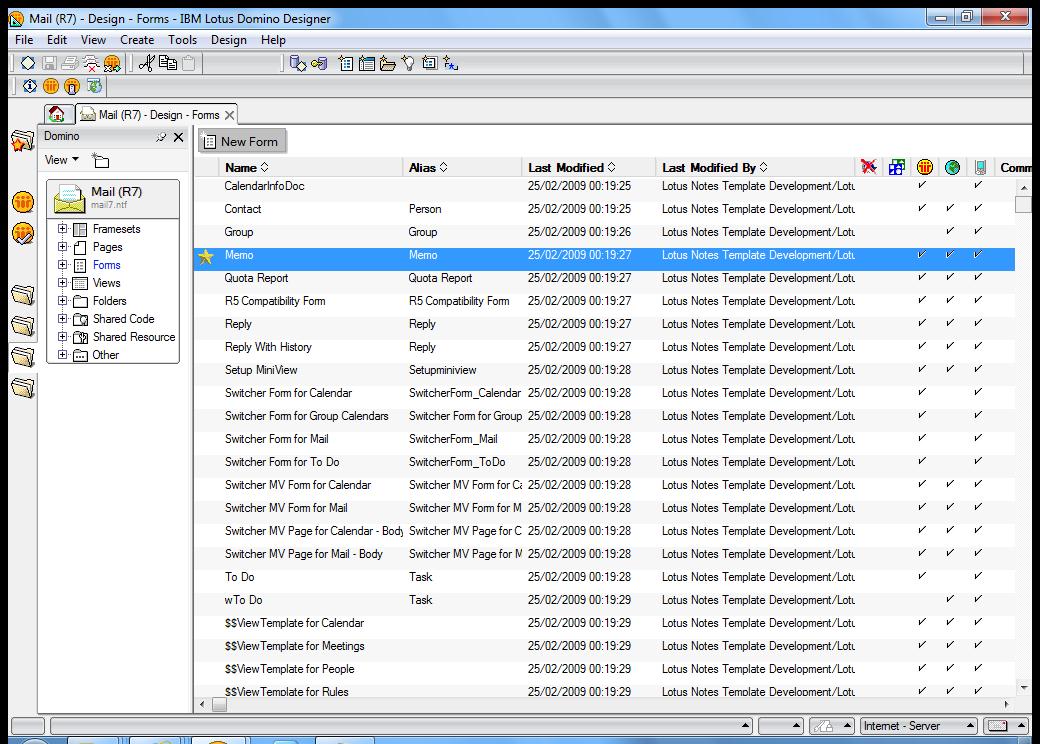The image size is (1040, 744).
Task: Click first orange Notes preview toolbar icon
Action: [x=51, y=86]
